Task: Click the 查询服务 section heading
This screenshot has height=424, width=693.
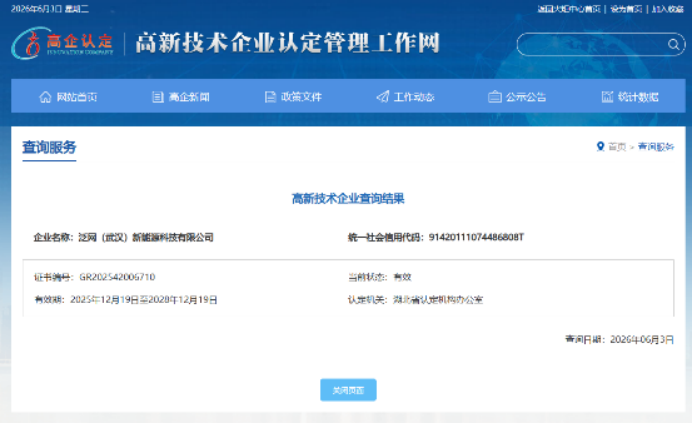Action: click(49, 147)
